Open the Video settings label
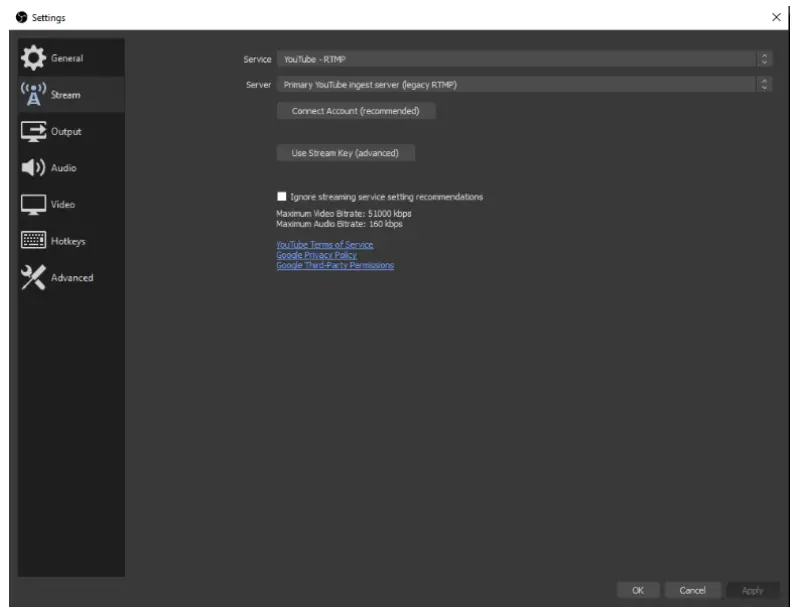Image resolution: width=796 pixels, height=614 pixels. pyautogui.click(x=63, y=205)
